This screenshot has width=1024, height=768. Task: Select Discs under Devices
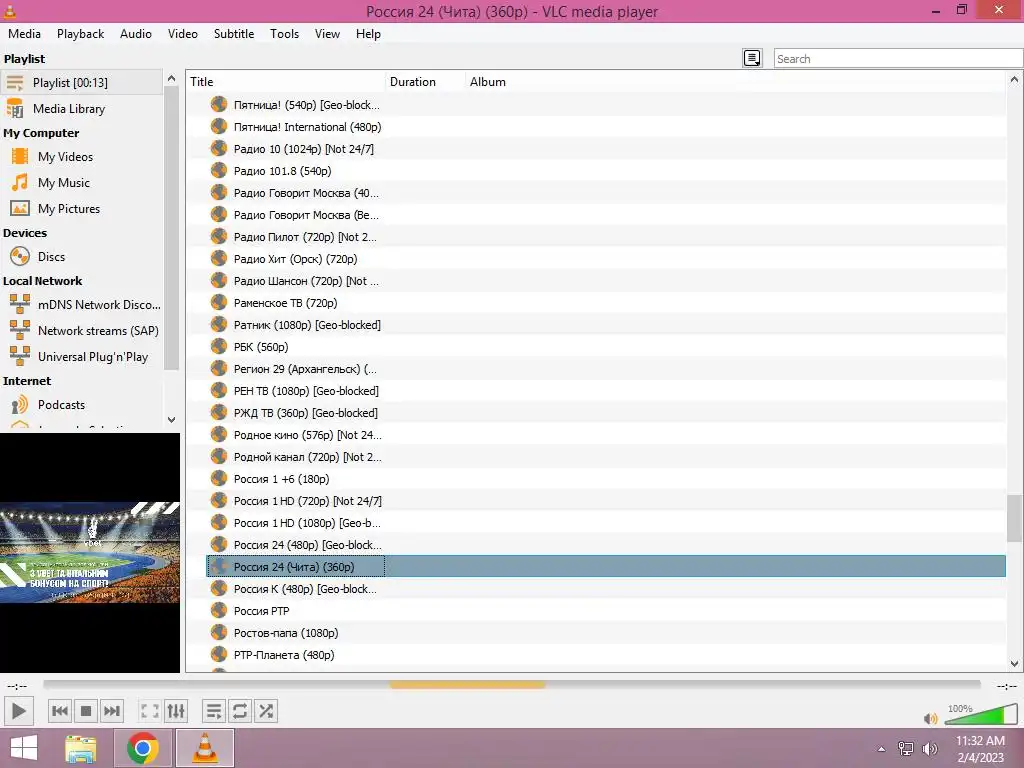(x=81, y=257)
